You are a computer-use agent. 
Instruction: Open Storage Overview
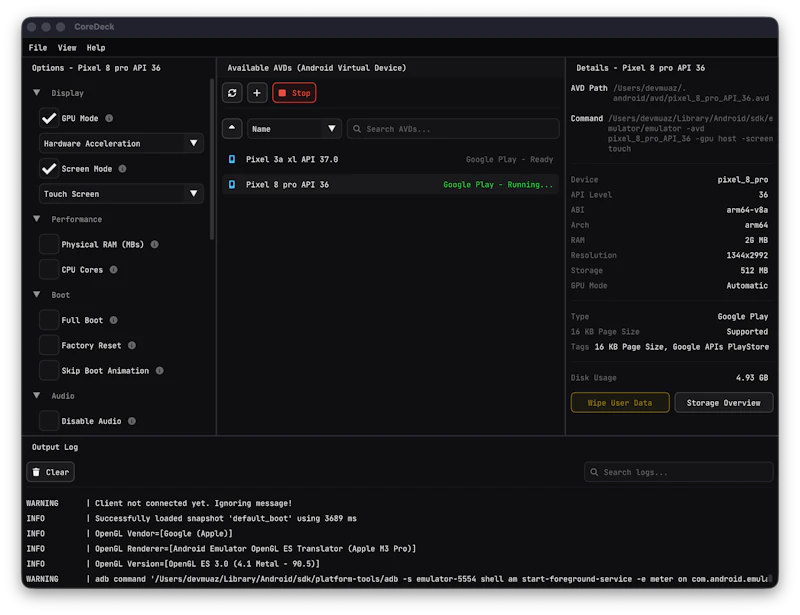[x=723, y=403]
